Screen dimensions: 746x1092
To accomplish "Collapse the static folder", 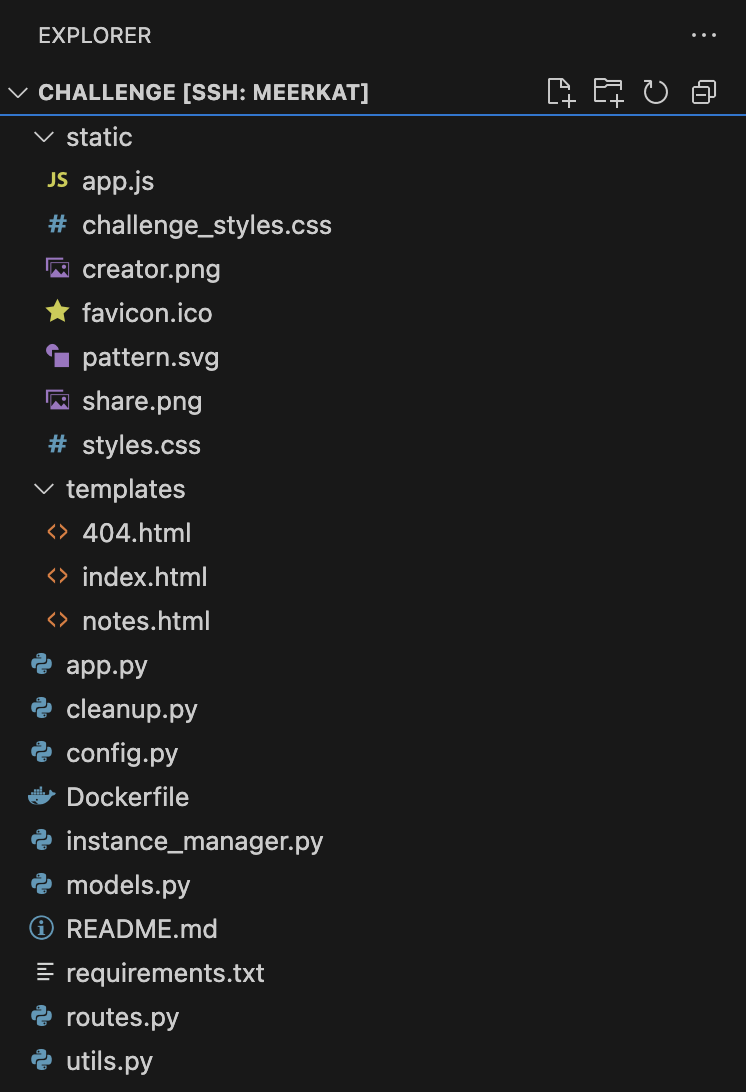I will pyautogui.click(x=44, y=137).
